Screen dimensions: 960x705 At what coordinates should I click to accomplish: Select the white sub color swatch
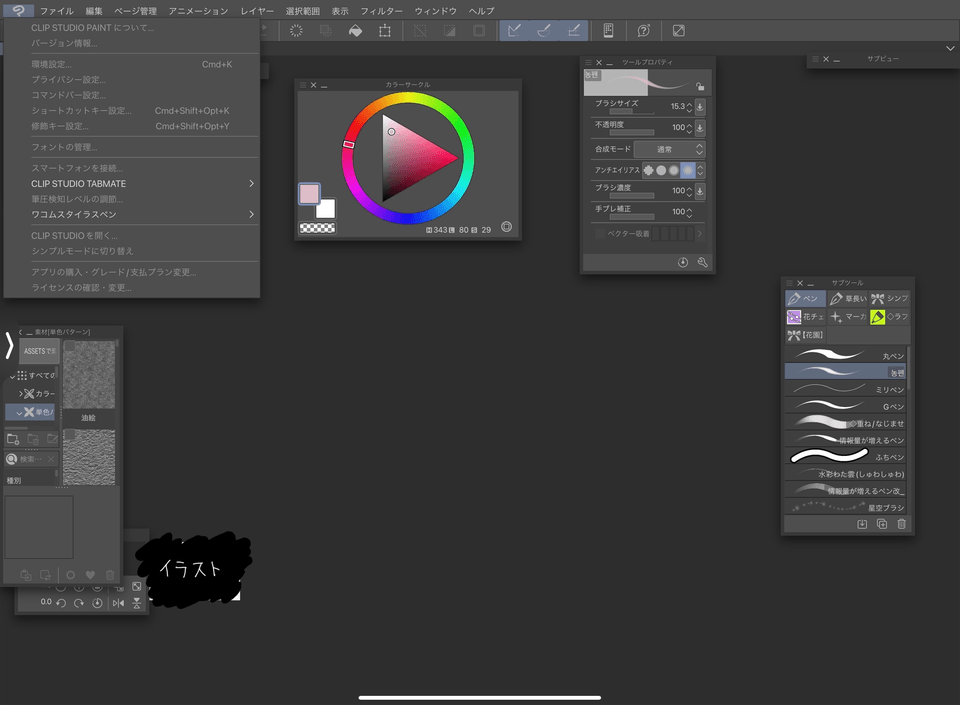326,209
